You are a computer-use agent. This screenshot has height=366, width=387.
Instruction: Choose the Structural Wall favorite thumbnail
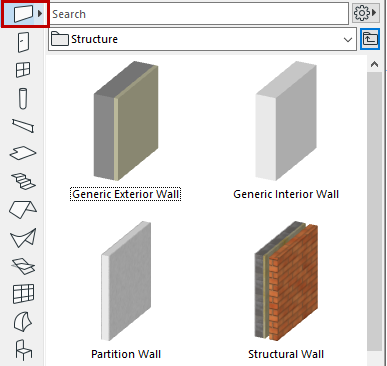[x=286, y=281]
